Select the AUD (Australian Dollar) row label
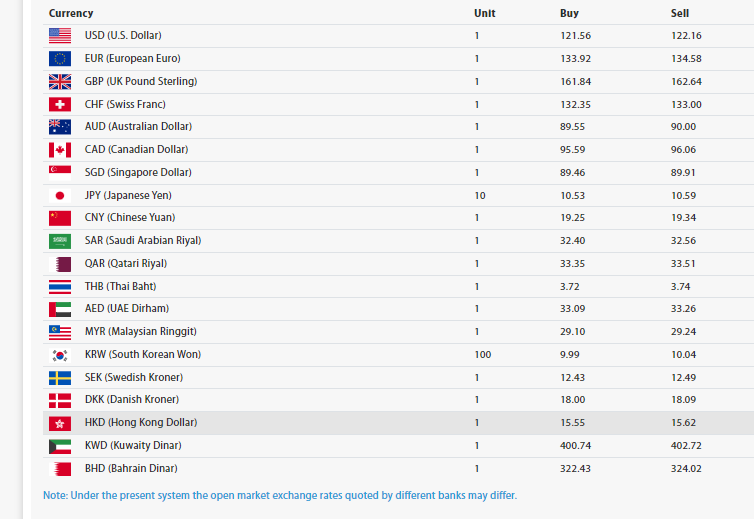754x519 pixels. pyautogui.click(x=138, y=127)
